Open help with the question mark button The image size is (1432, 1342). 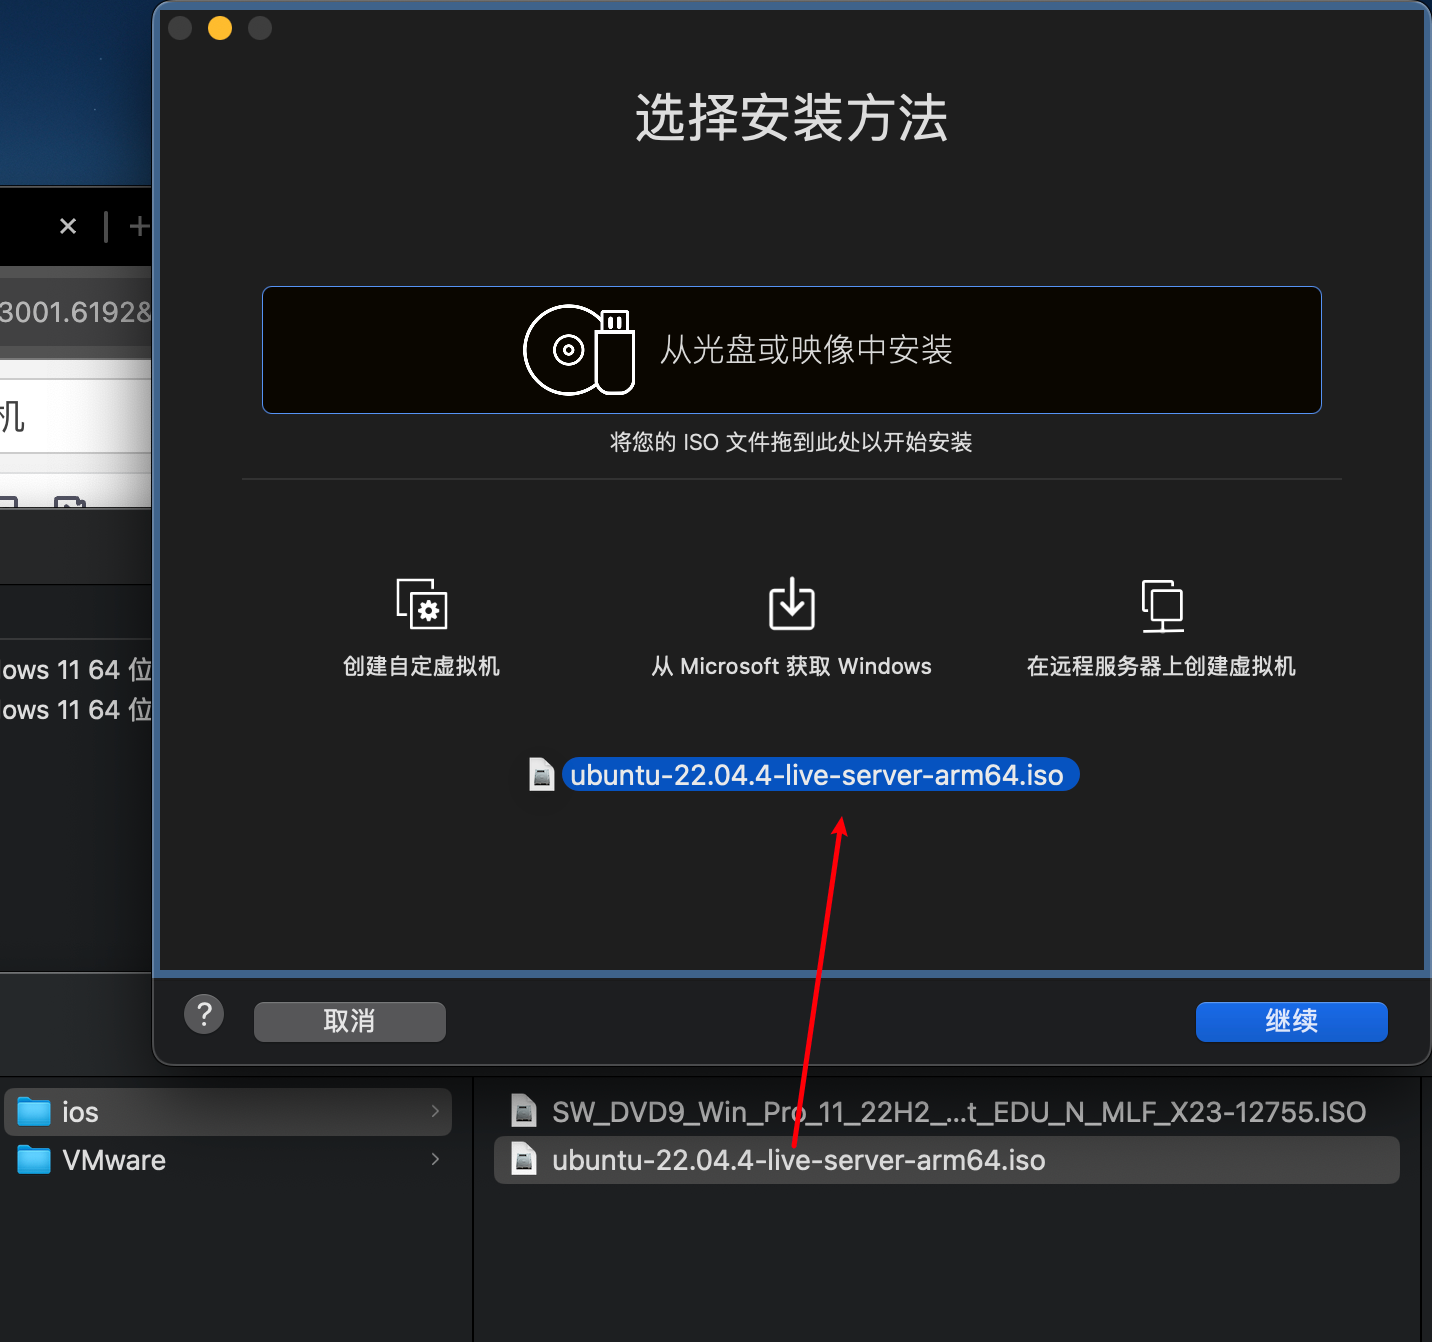[204, 1015]
